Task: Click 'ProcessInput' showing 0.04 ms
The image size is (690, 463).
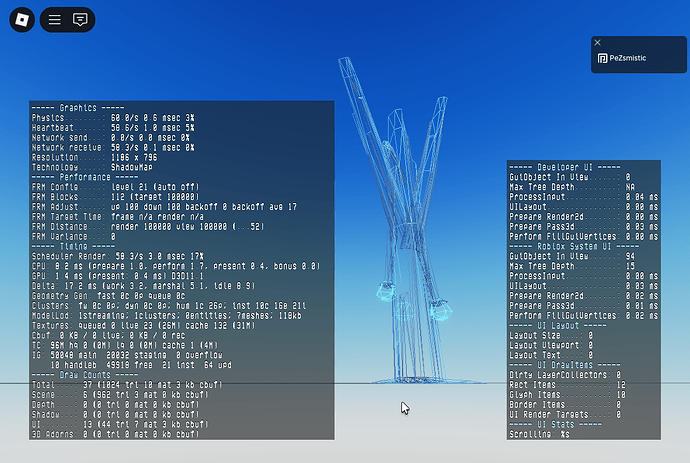Action: pyautogui.click(x=584, y=197)
